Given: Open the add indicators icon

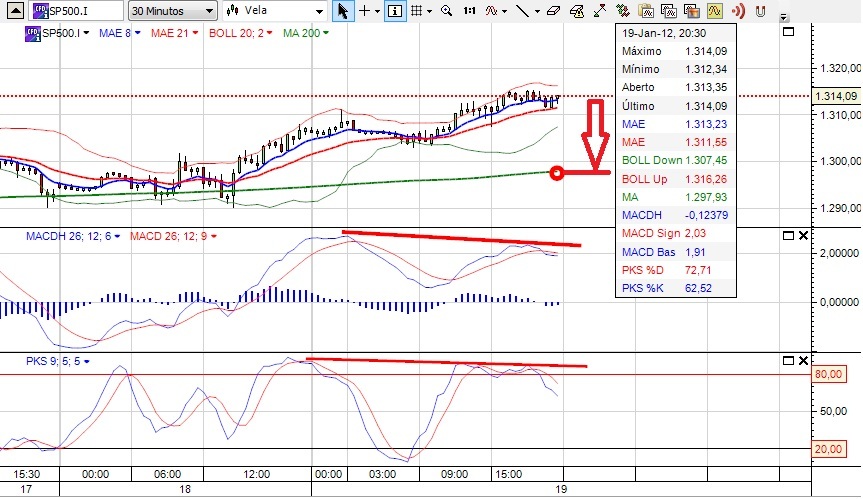Looking at the screenshot, I should coord(491,10).
